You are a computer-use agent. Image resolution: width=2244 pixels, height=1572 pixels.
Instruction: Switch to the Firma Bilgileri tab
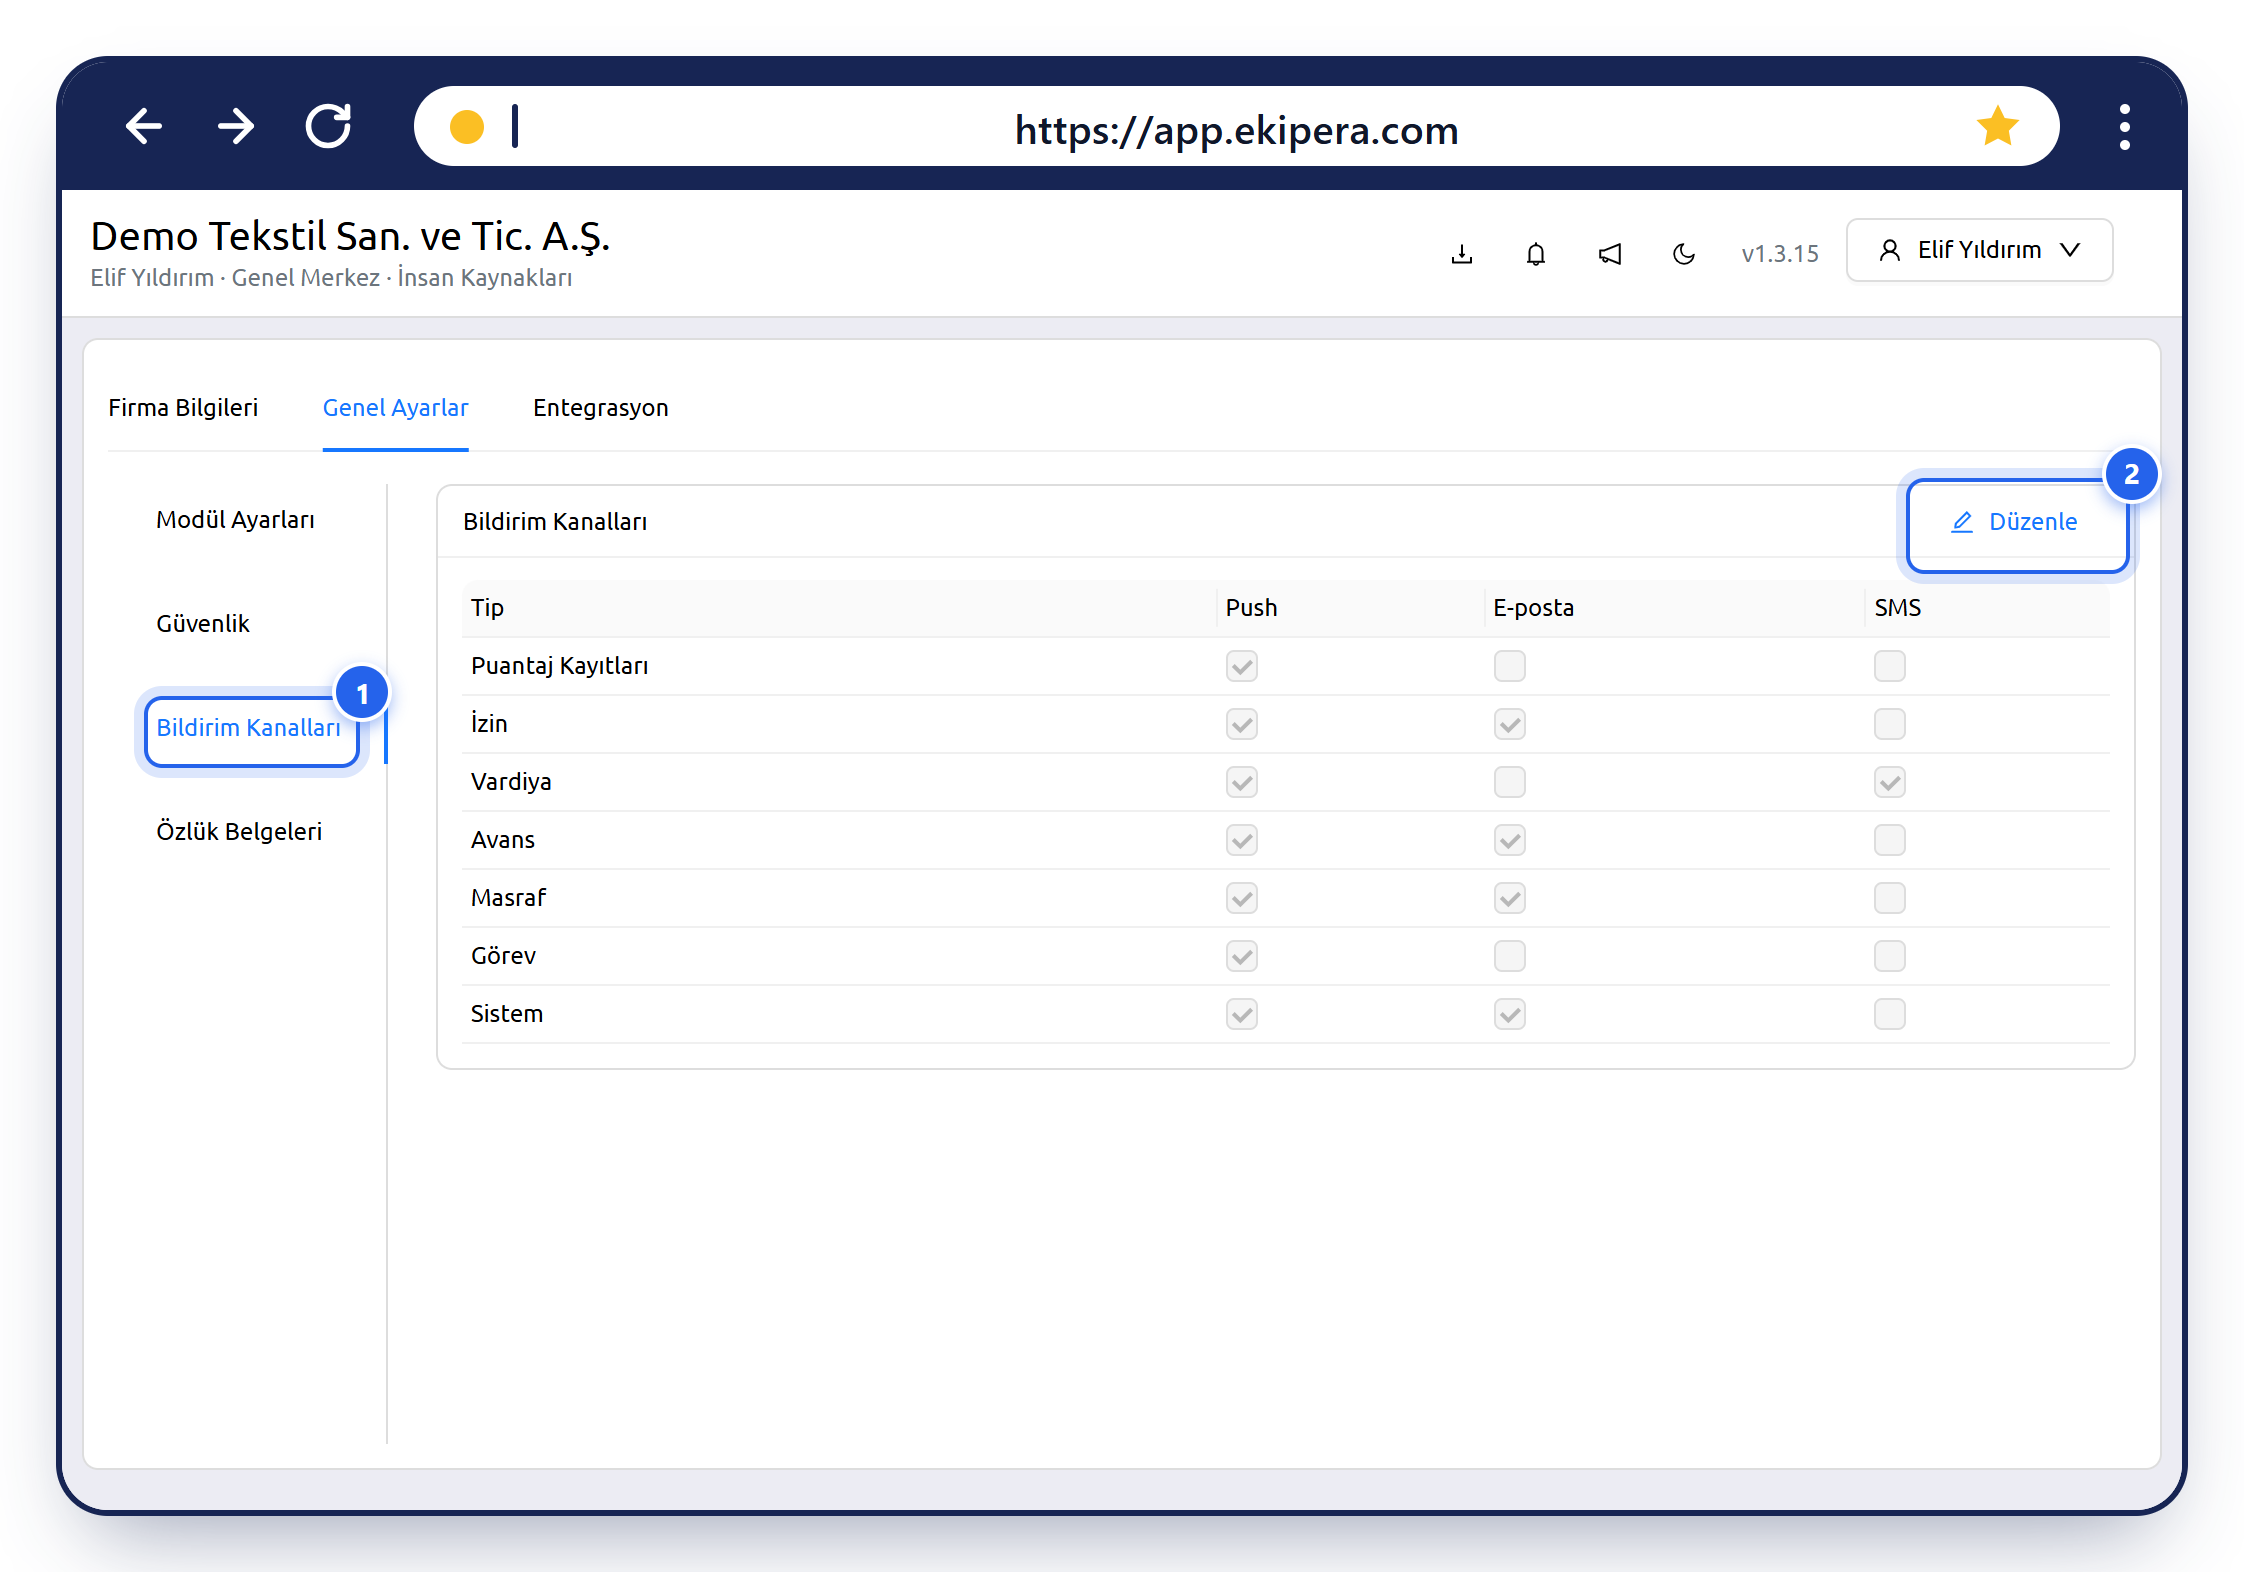(x=183, y=408)
